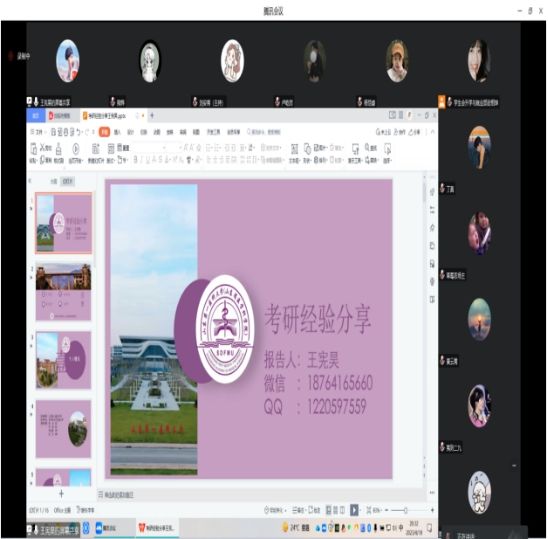Viewport: 548px width, 539px height.
Task: Expand the Layout dropdown in the ribbon
Action: coord(110,160)
